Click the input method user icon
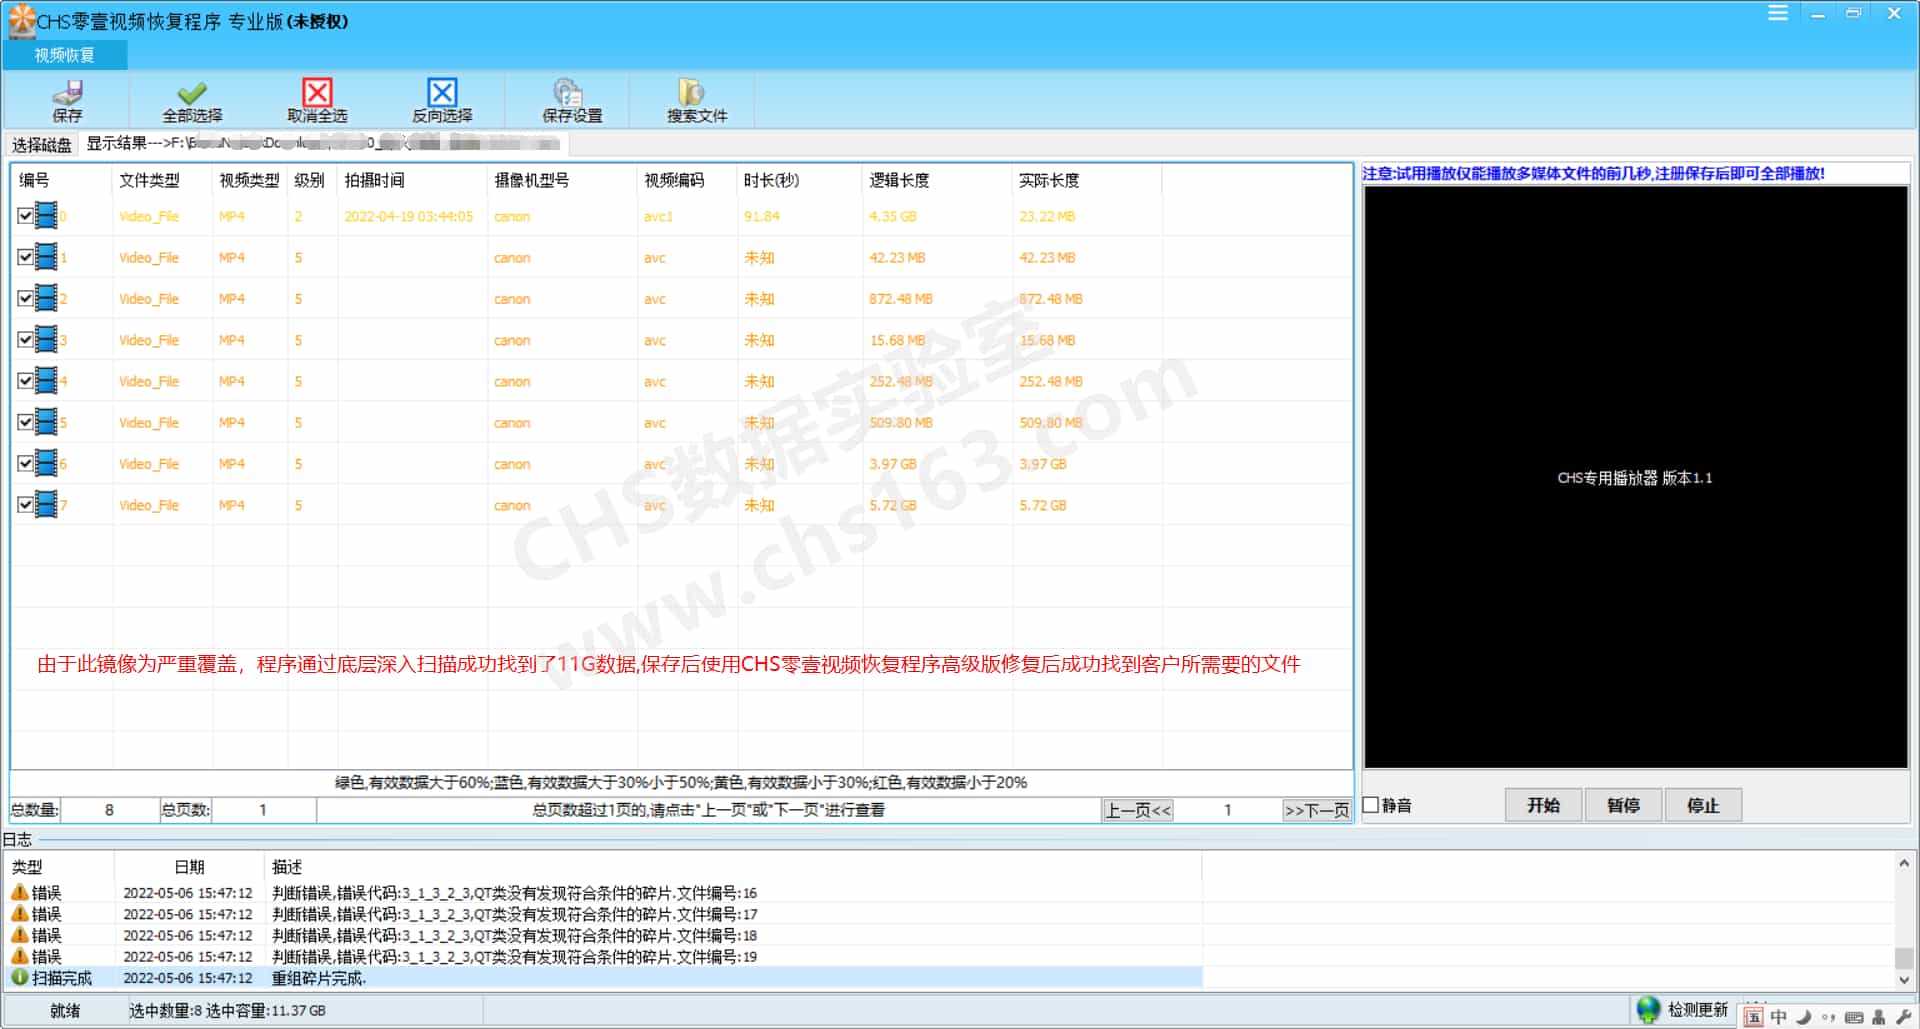 pos(1879,1017)
